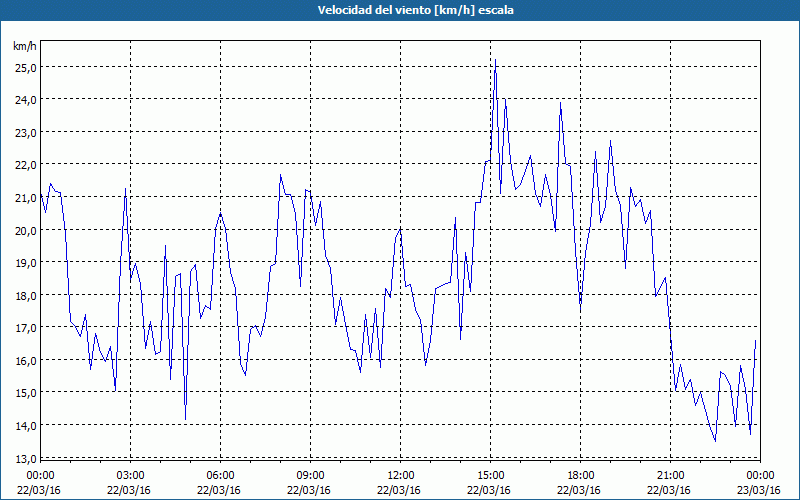Viewport: 800px width, 500px height.
Task: Select the '19,0' y-axis value
Action: 24,262
